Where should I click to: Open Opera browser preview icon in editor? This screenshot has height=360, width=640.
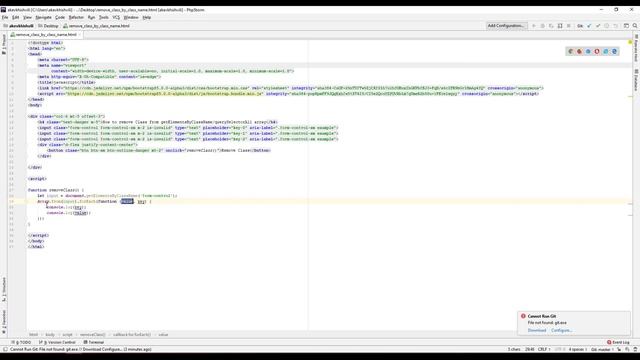point(597,51)
